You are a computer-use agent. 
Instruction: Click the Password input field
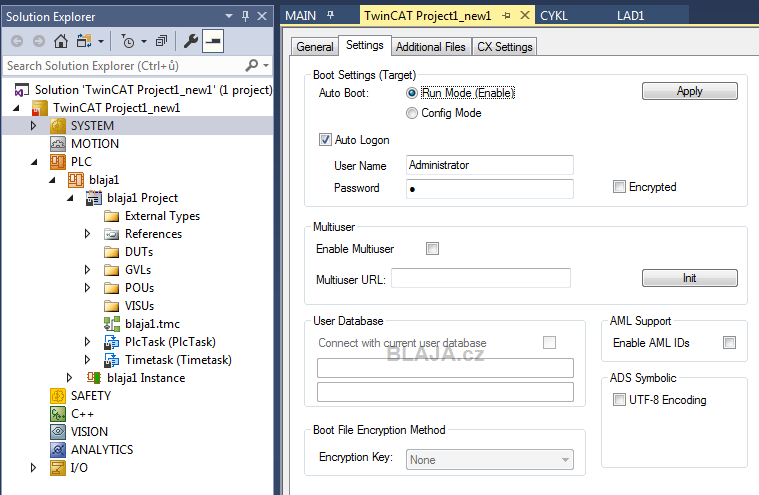click(489, 189)
